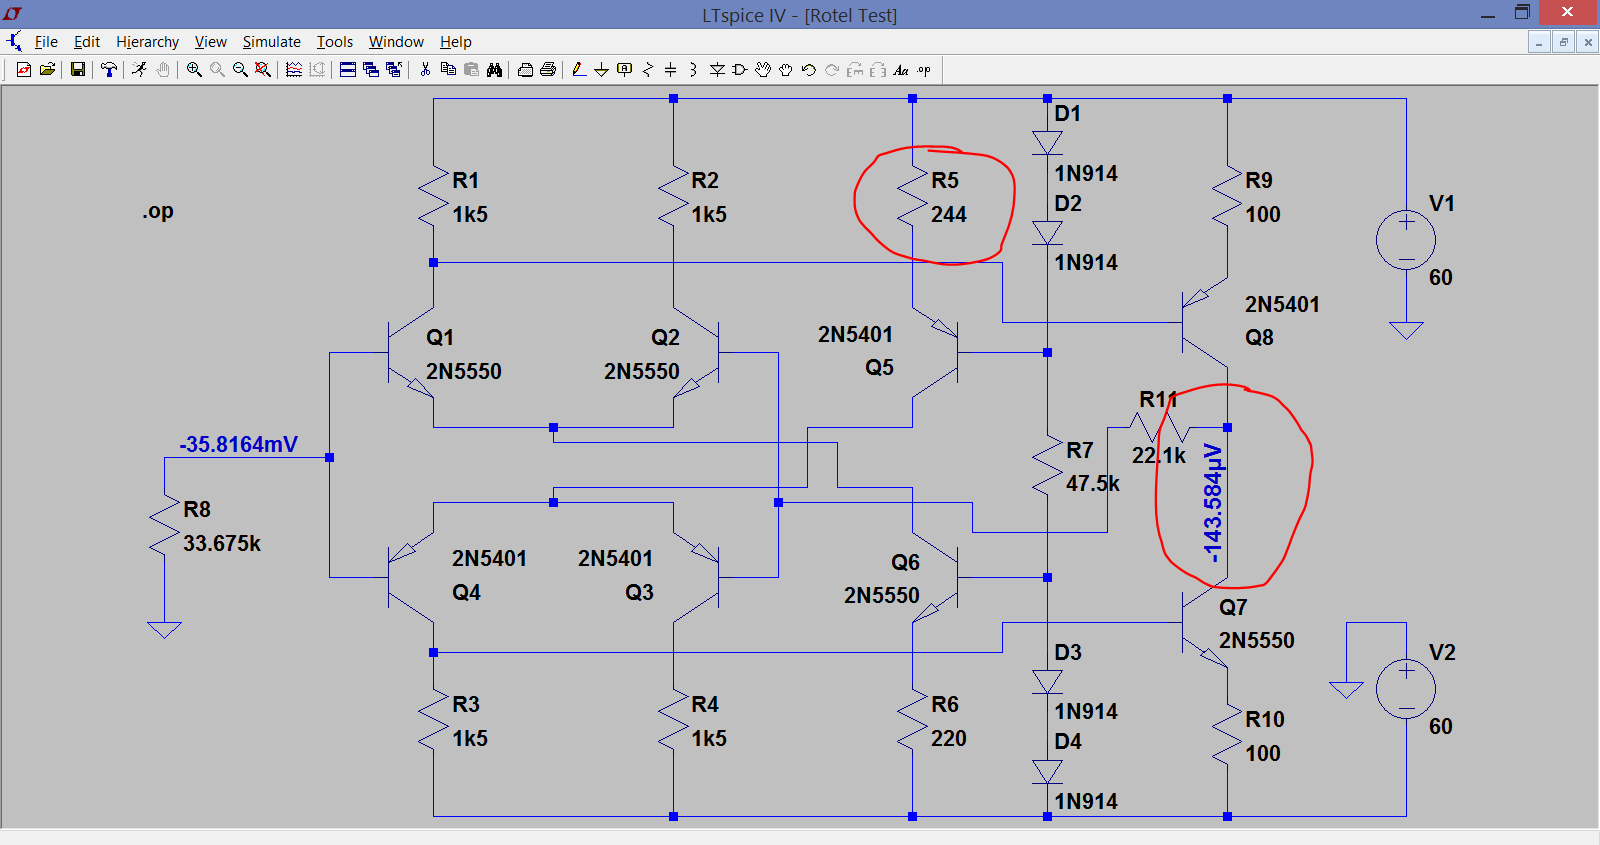
Task: Open the Control Panel hammer icon
Action: point(109,70)
